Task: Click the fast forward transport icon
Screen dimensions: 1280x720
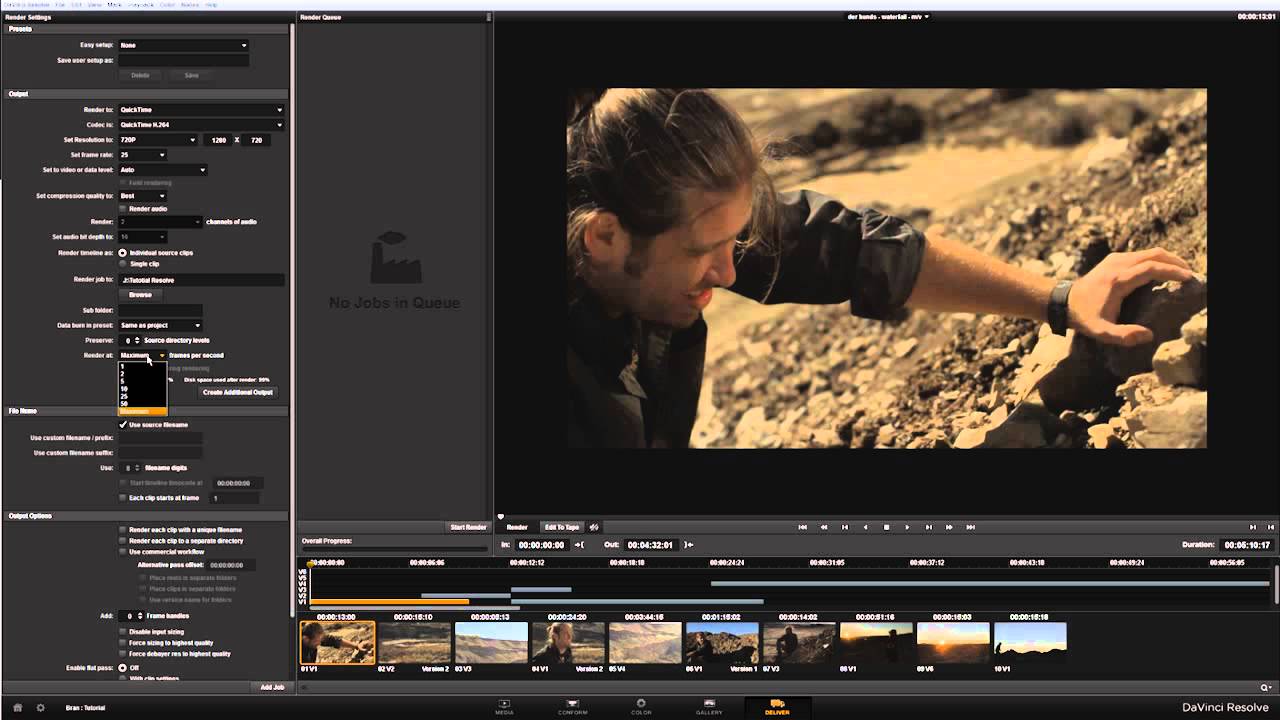Action: pyautogui.click(x=949, y=527)
